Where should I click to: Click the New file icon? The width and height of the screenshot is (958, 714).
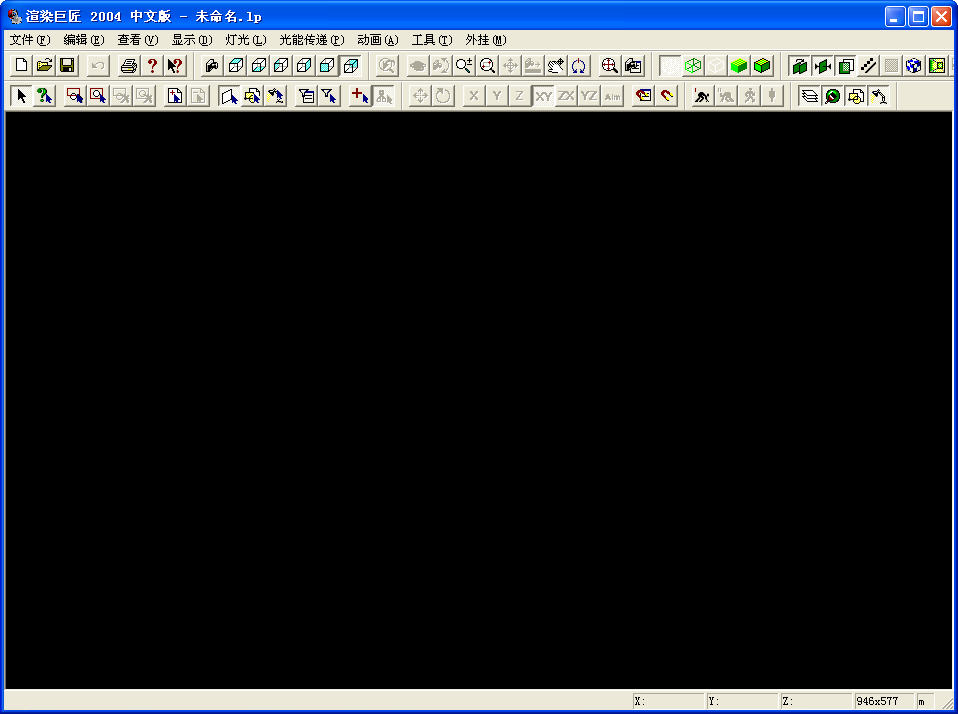pyautogui.click(x=22, y=66)
